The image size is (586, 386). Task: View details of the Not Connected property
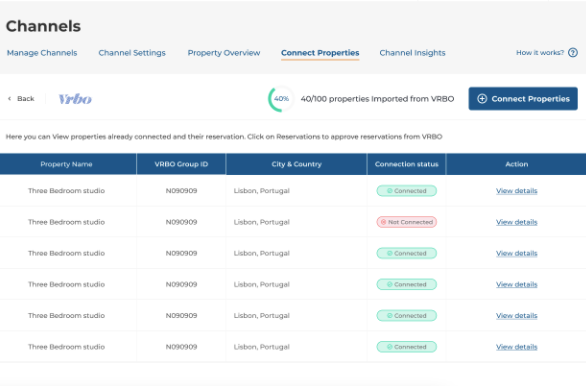click(516, 222)
